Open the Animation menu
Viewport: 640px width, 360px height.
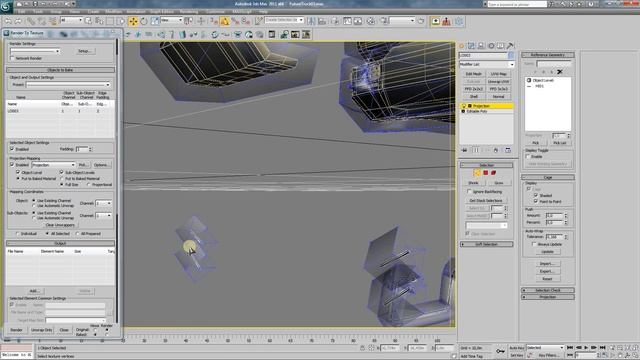point(136,11)
